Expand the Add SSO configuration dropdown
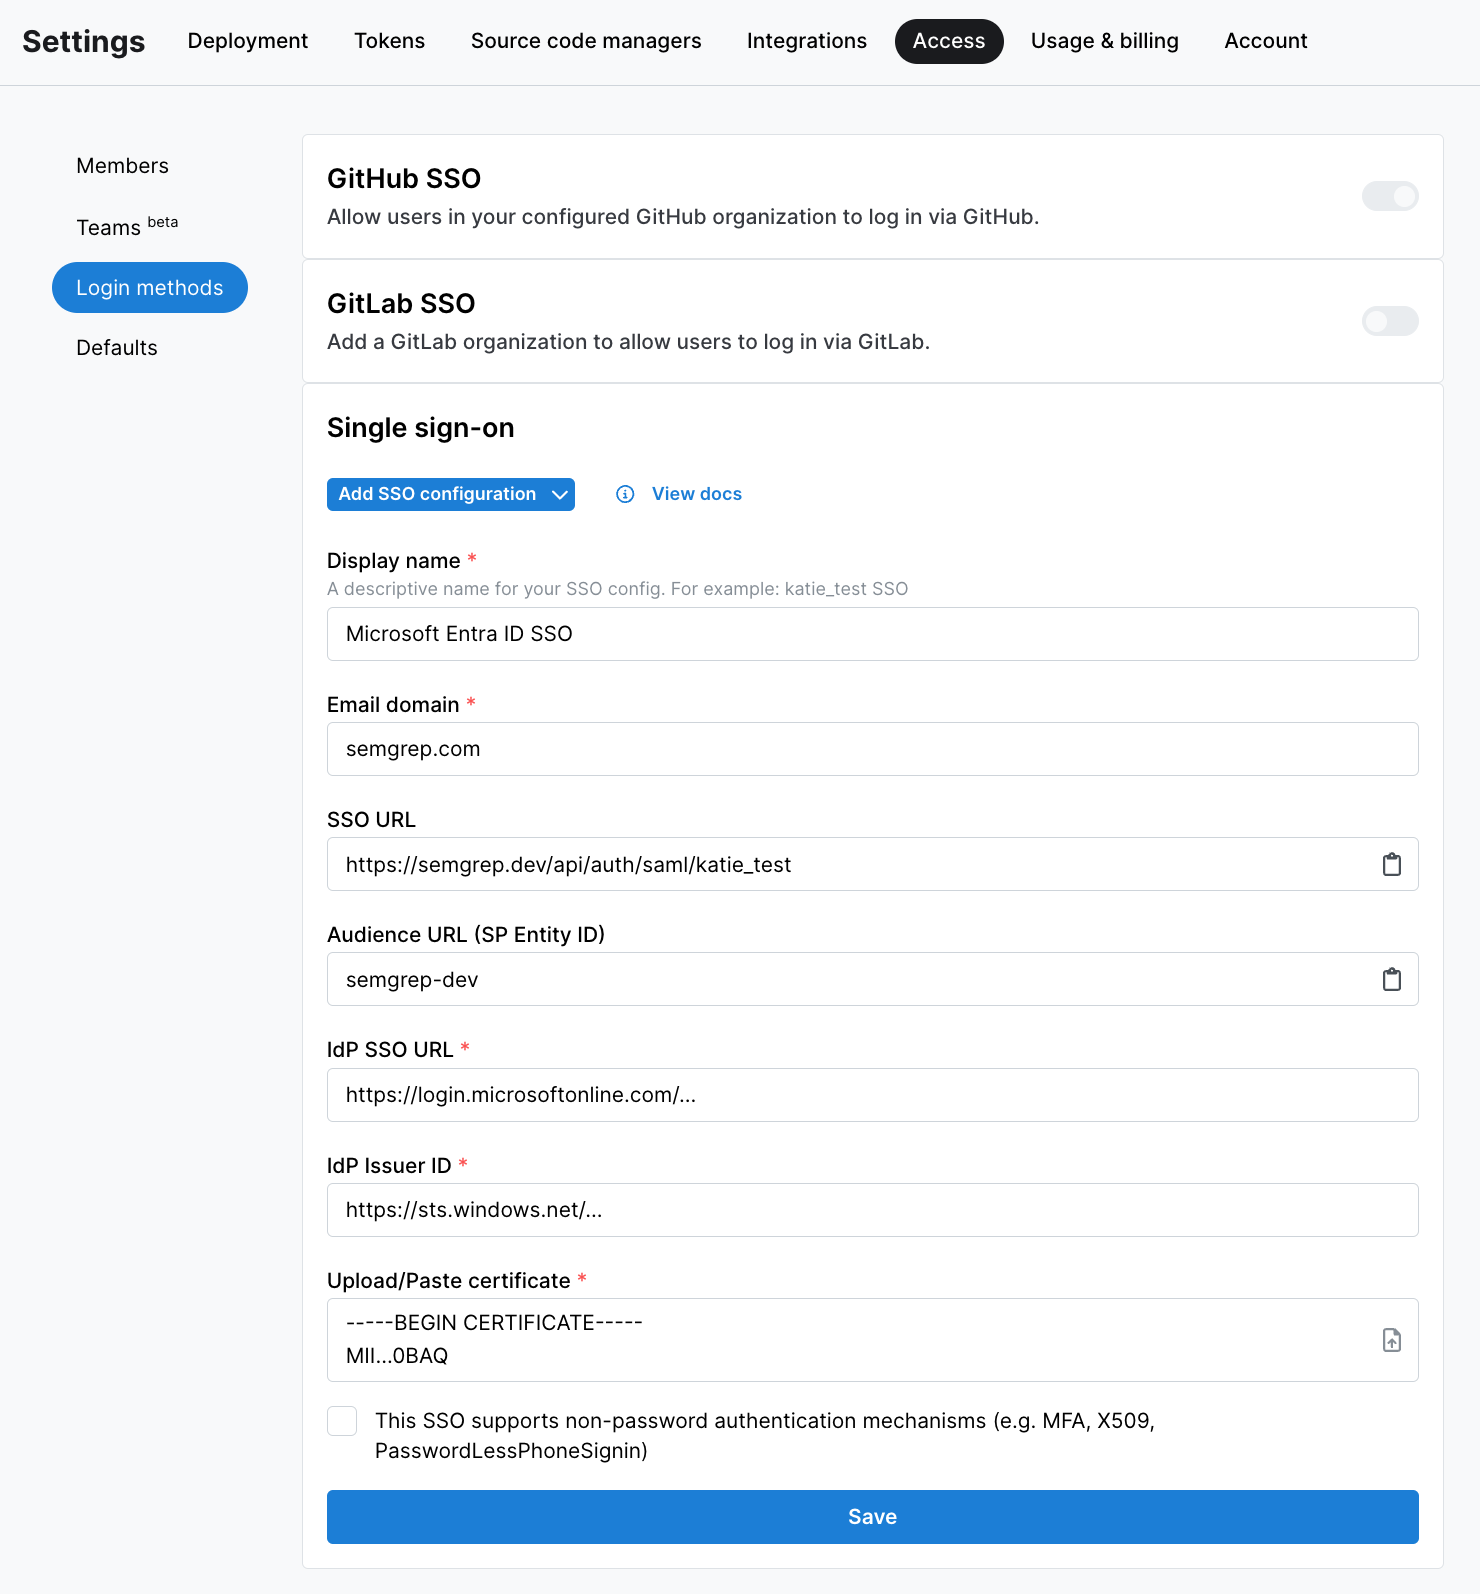The image size is (1480, 1594). point(450,494)
